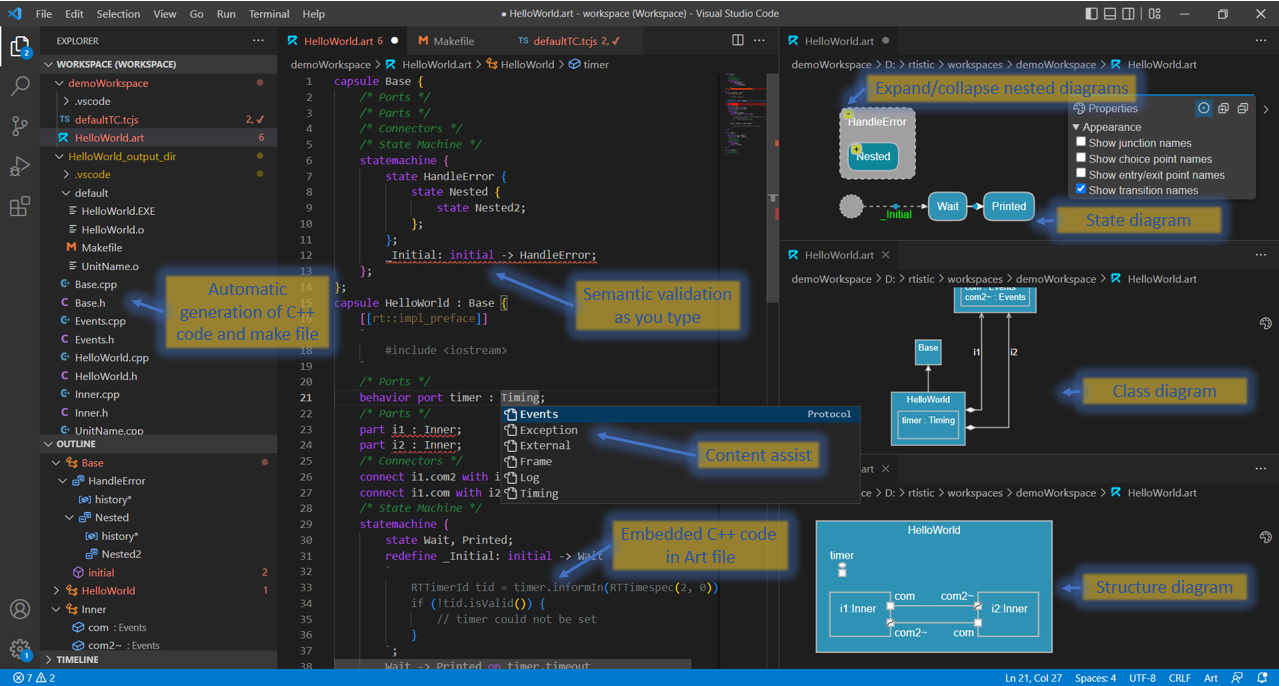Collapse the OUTLINE section in the sidebar

(47, 443)
